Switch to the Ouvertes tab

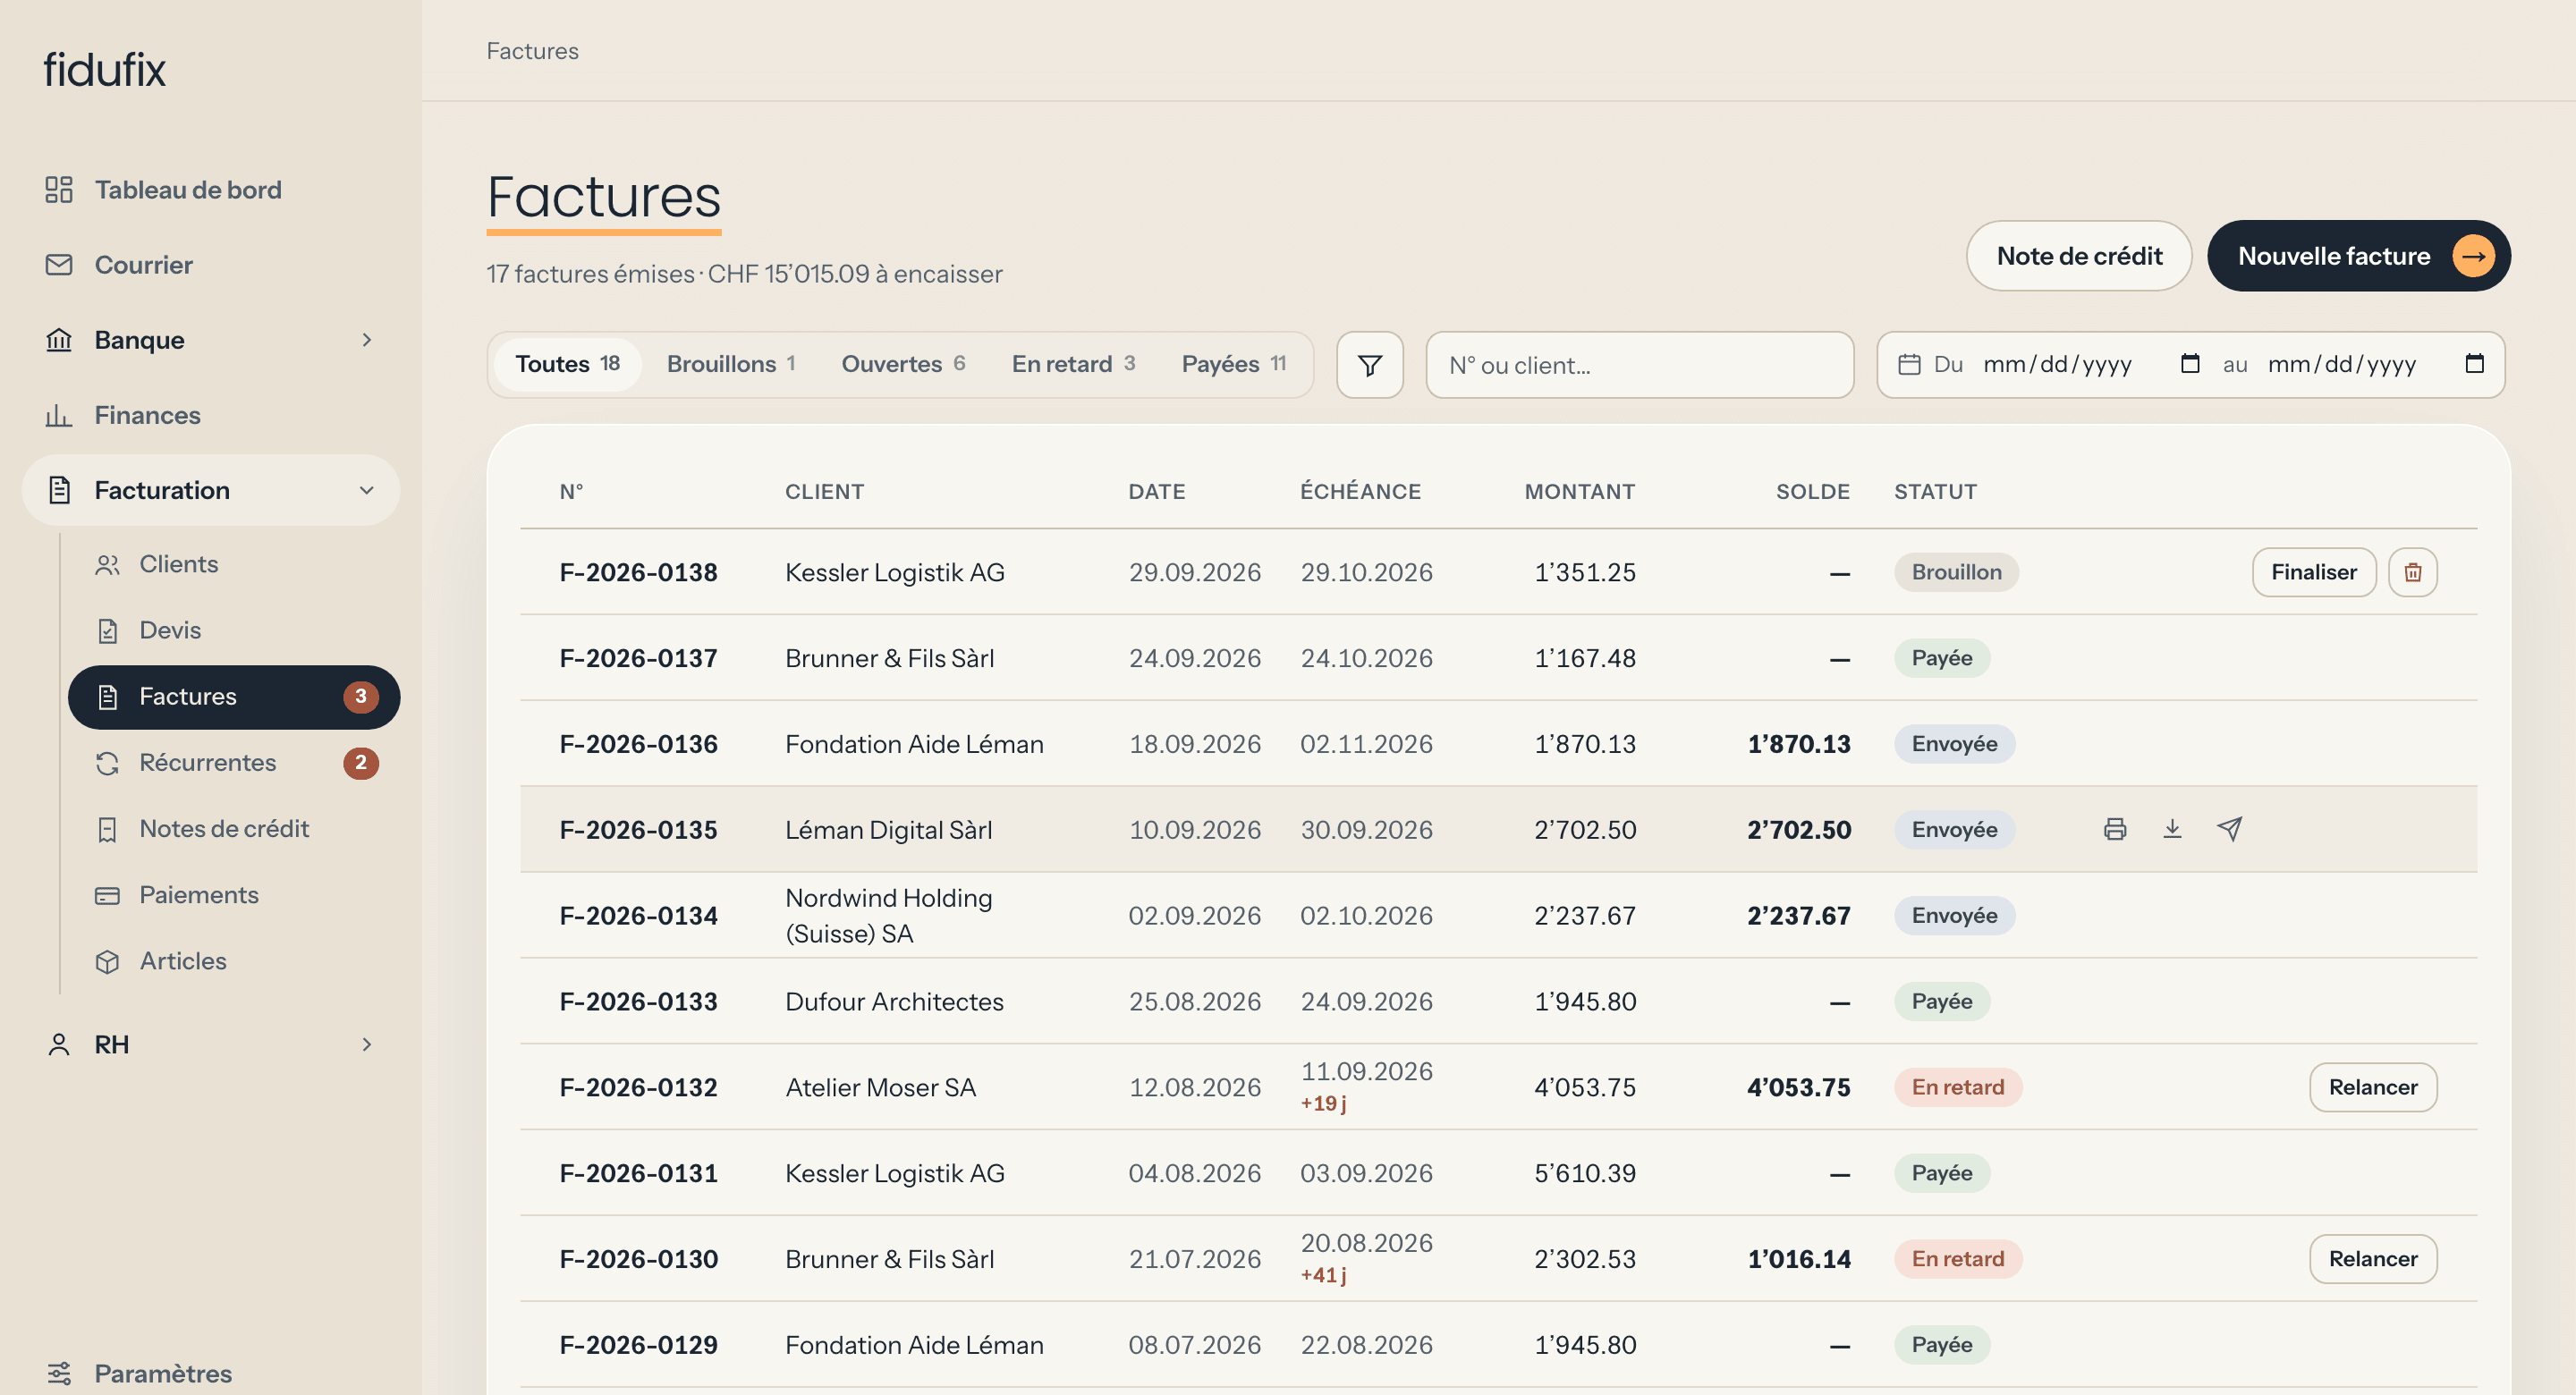pos(903,364)
